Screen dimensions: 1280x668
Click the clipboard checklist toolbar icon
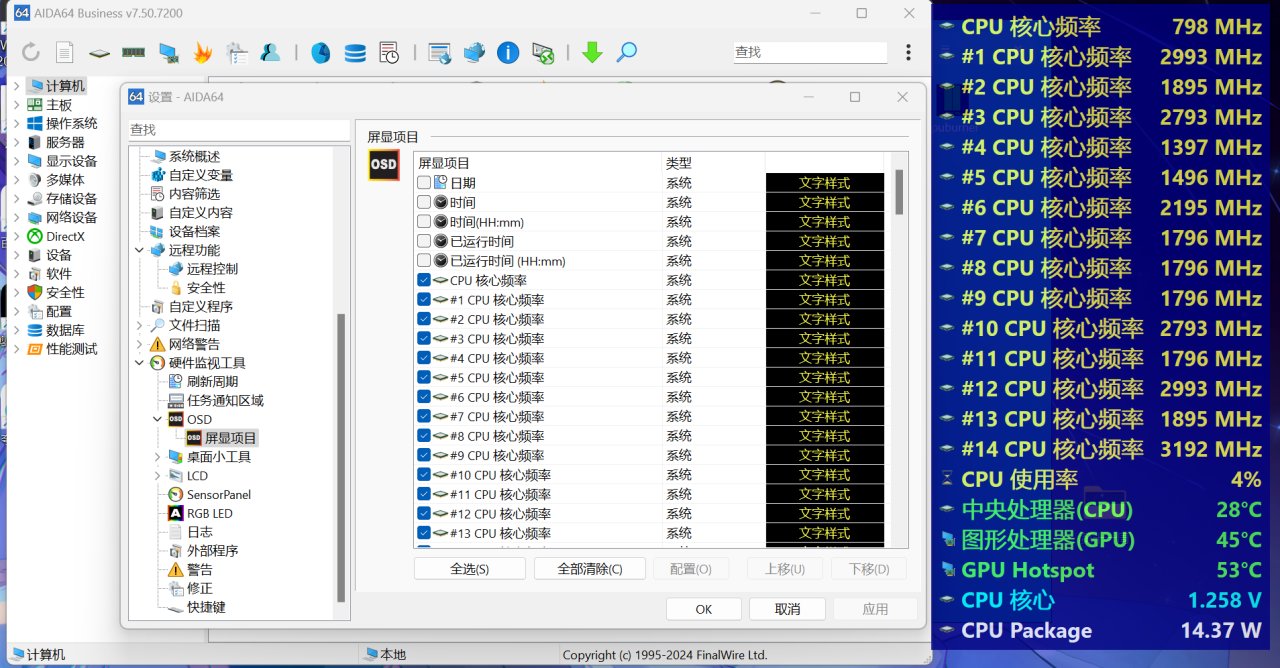tap(236, 52)
